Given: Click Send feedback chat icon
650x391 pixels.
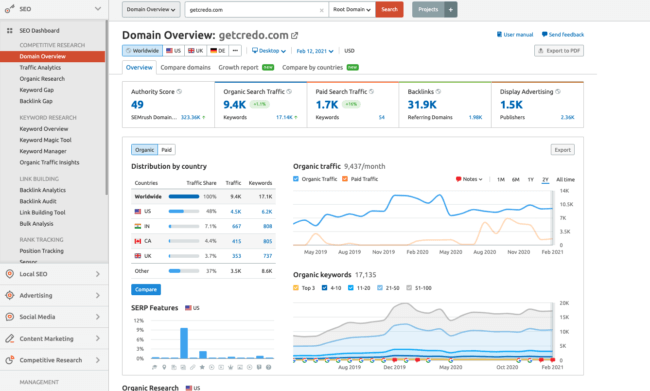Looking at the screenshot, I should pyautogui.click(x=544, y=34).
